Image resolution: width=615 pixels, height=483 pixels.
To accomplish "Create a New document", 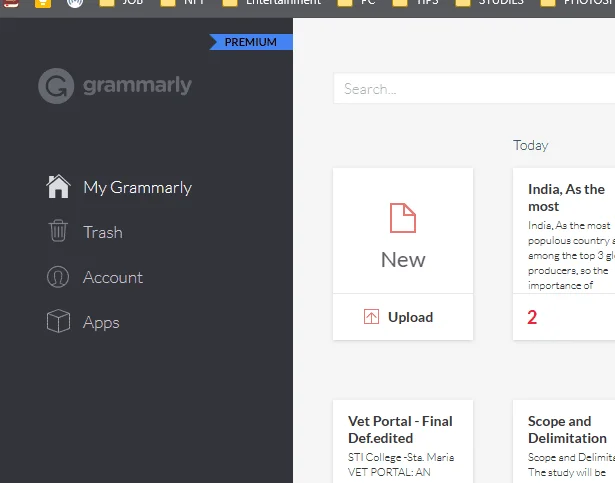I will 403,231.
